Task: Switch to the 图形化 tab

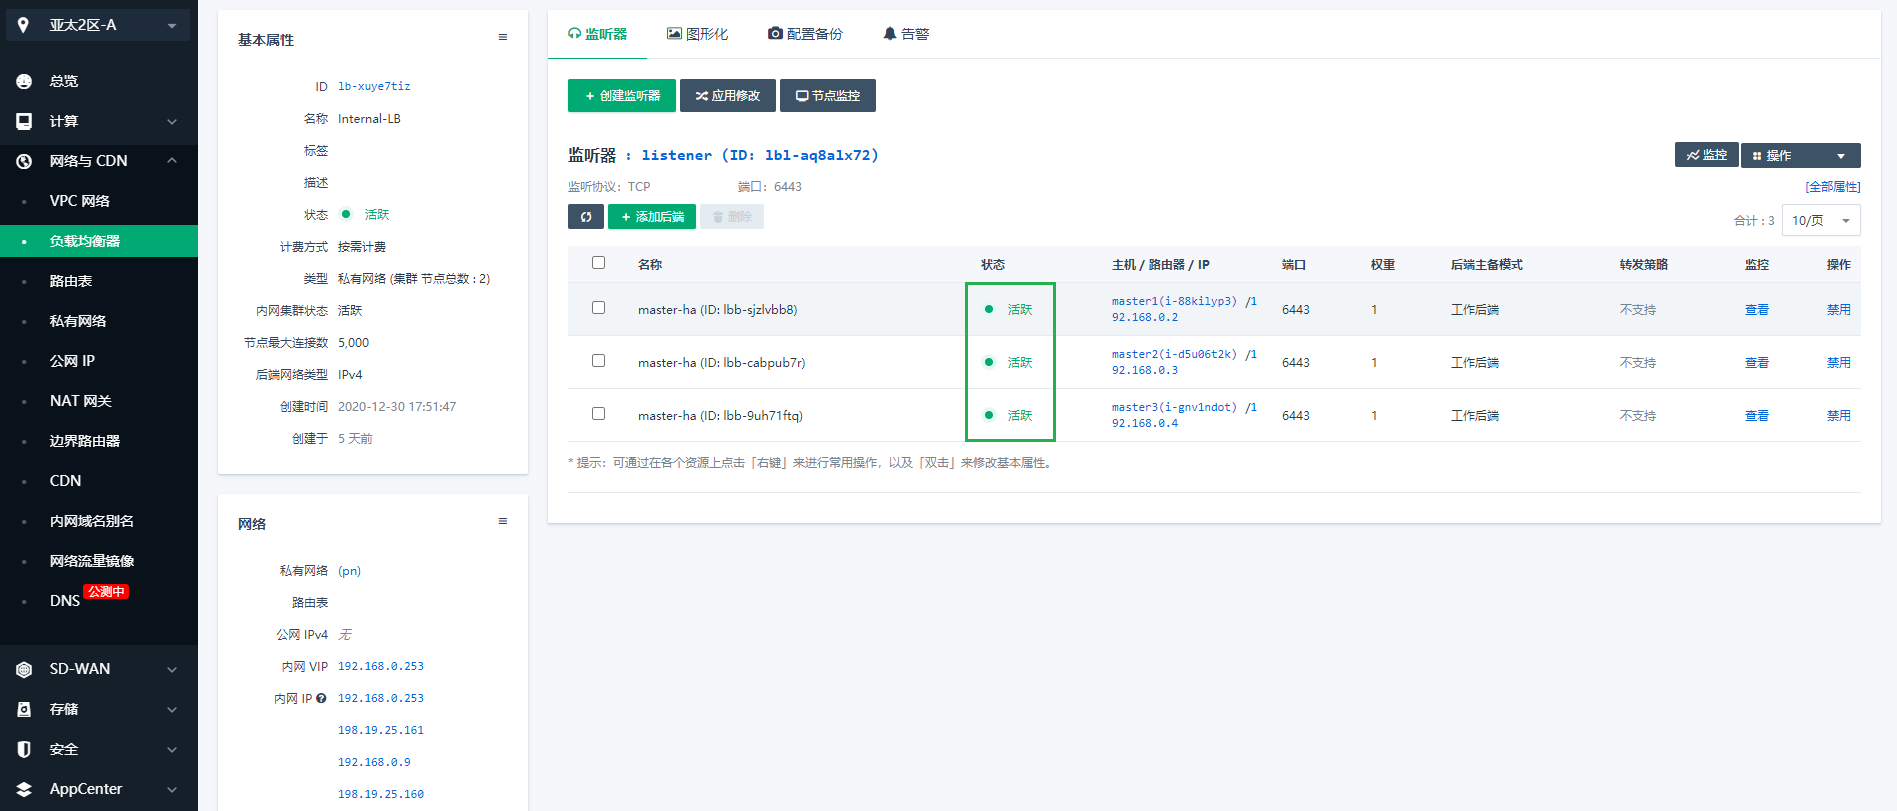Action: pos(697,34)
